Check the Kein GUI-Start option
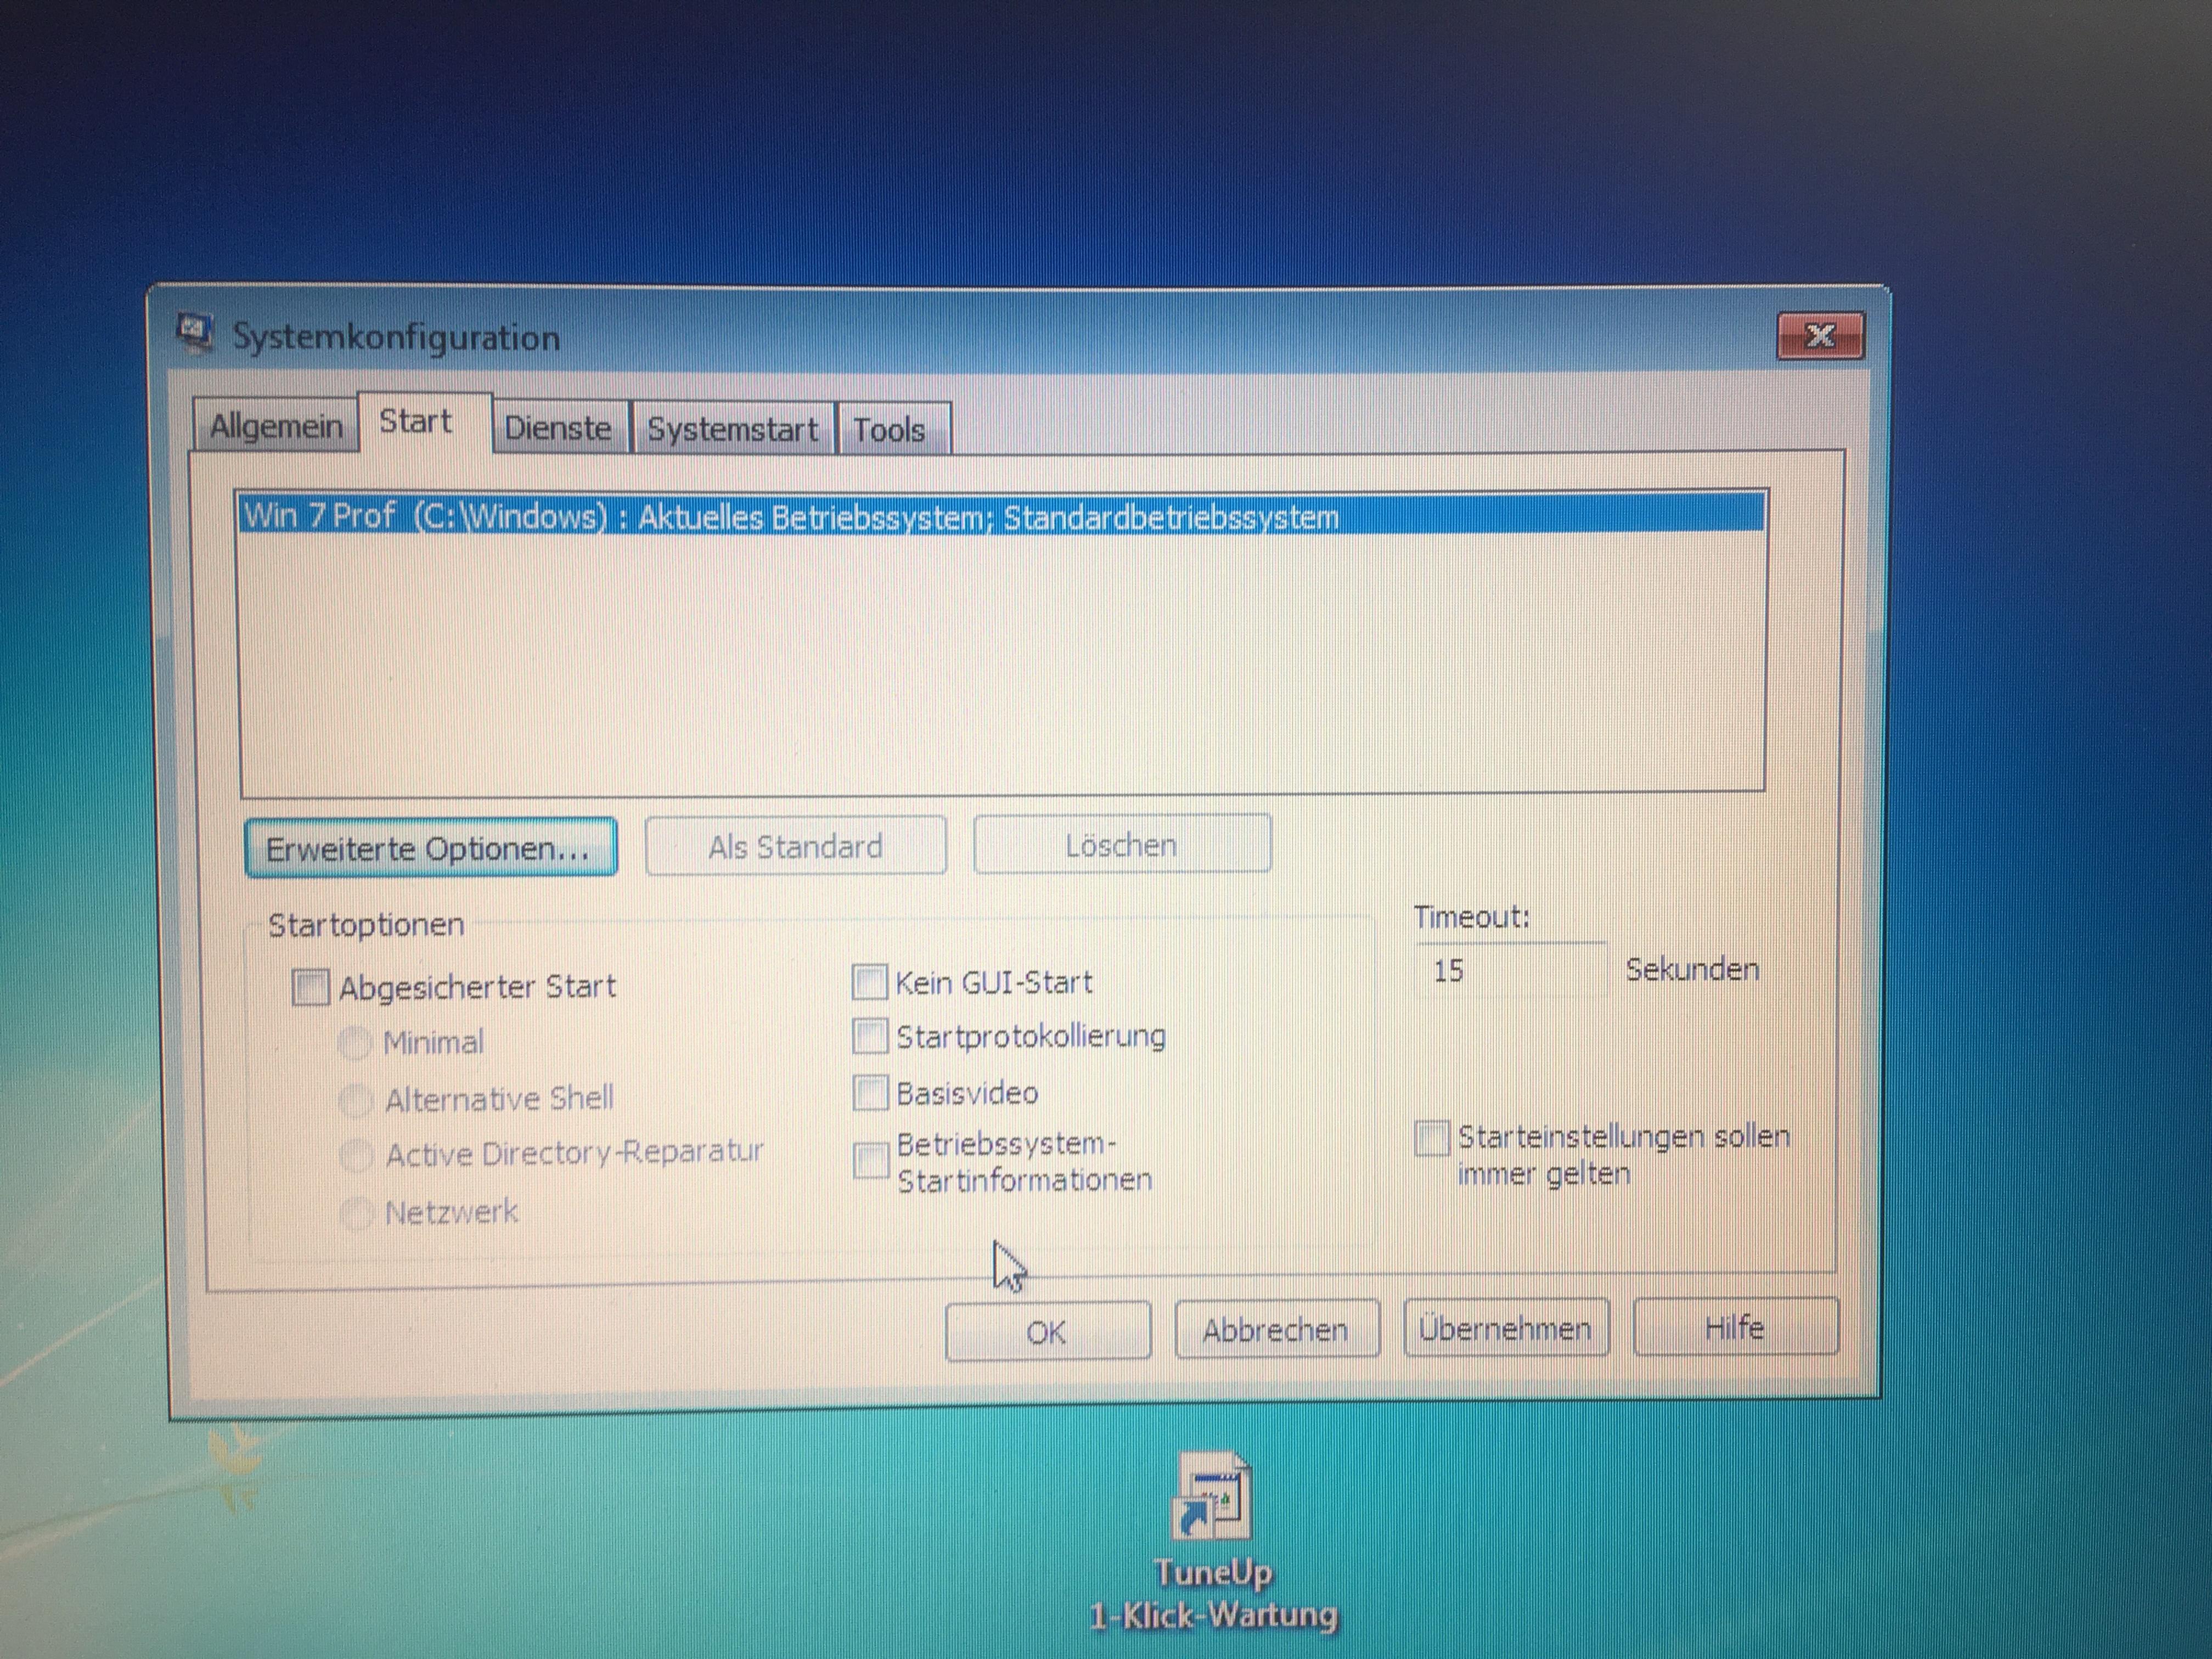2212x1659 pixels. pos(869,982)
